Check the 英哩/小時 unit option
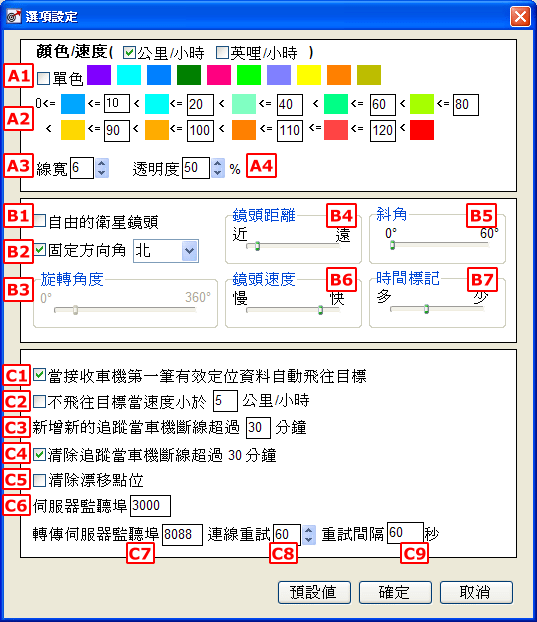The height and width of the screenshot is (622, 537). pos(222,52)
